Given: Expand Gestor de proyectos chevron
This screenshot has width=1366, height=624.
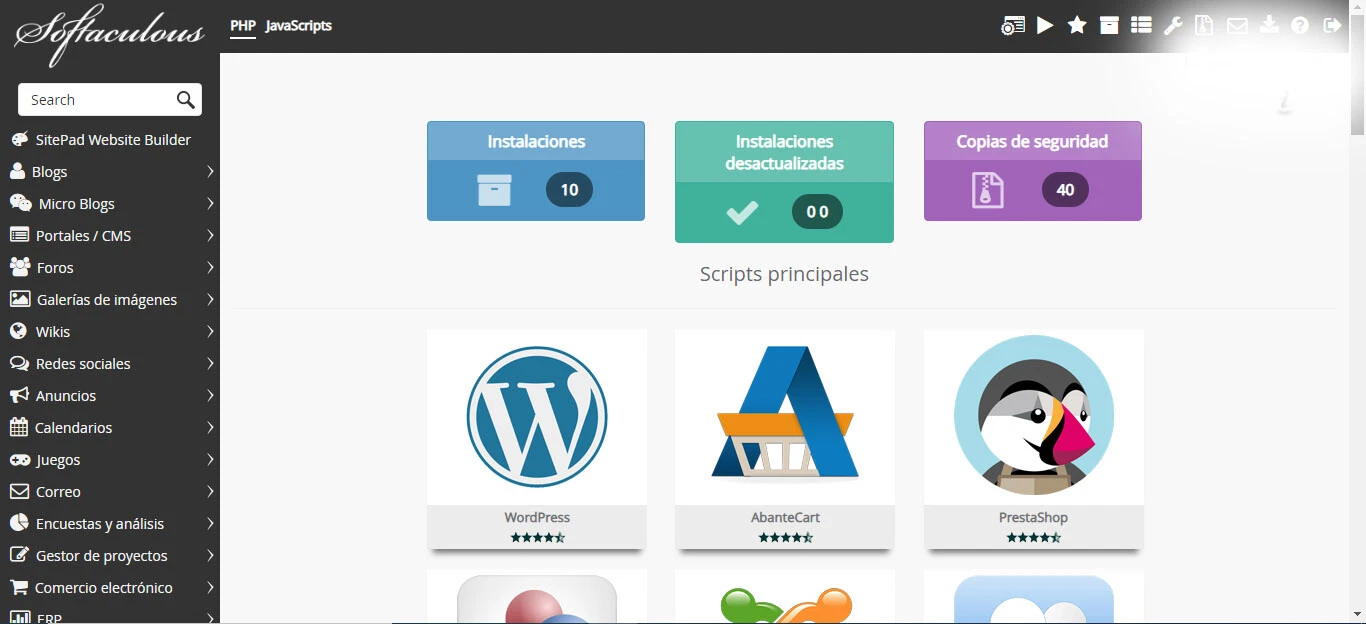Looking at the screenshot, I should coord(210,555).
